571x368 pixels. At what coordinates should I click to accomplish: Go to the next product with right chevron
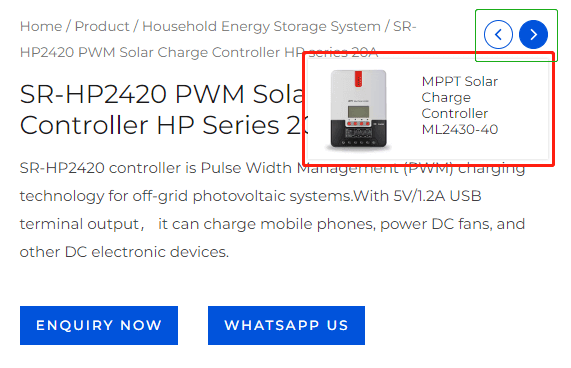pyautogui.click(x=533, y=35)
